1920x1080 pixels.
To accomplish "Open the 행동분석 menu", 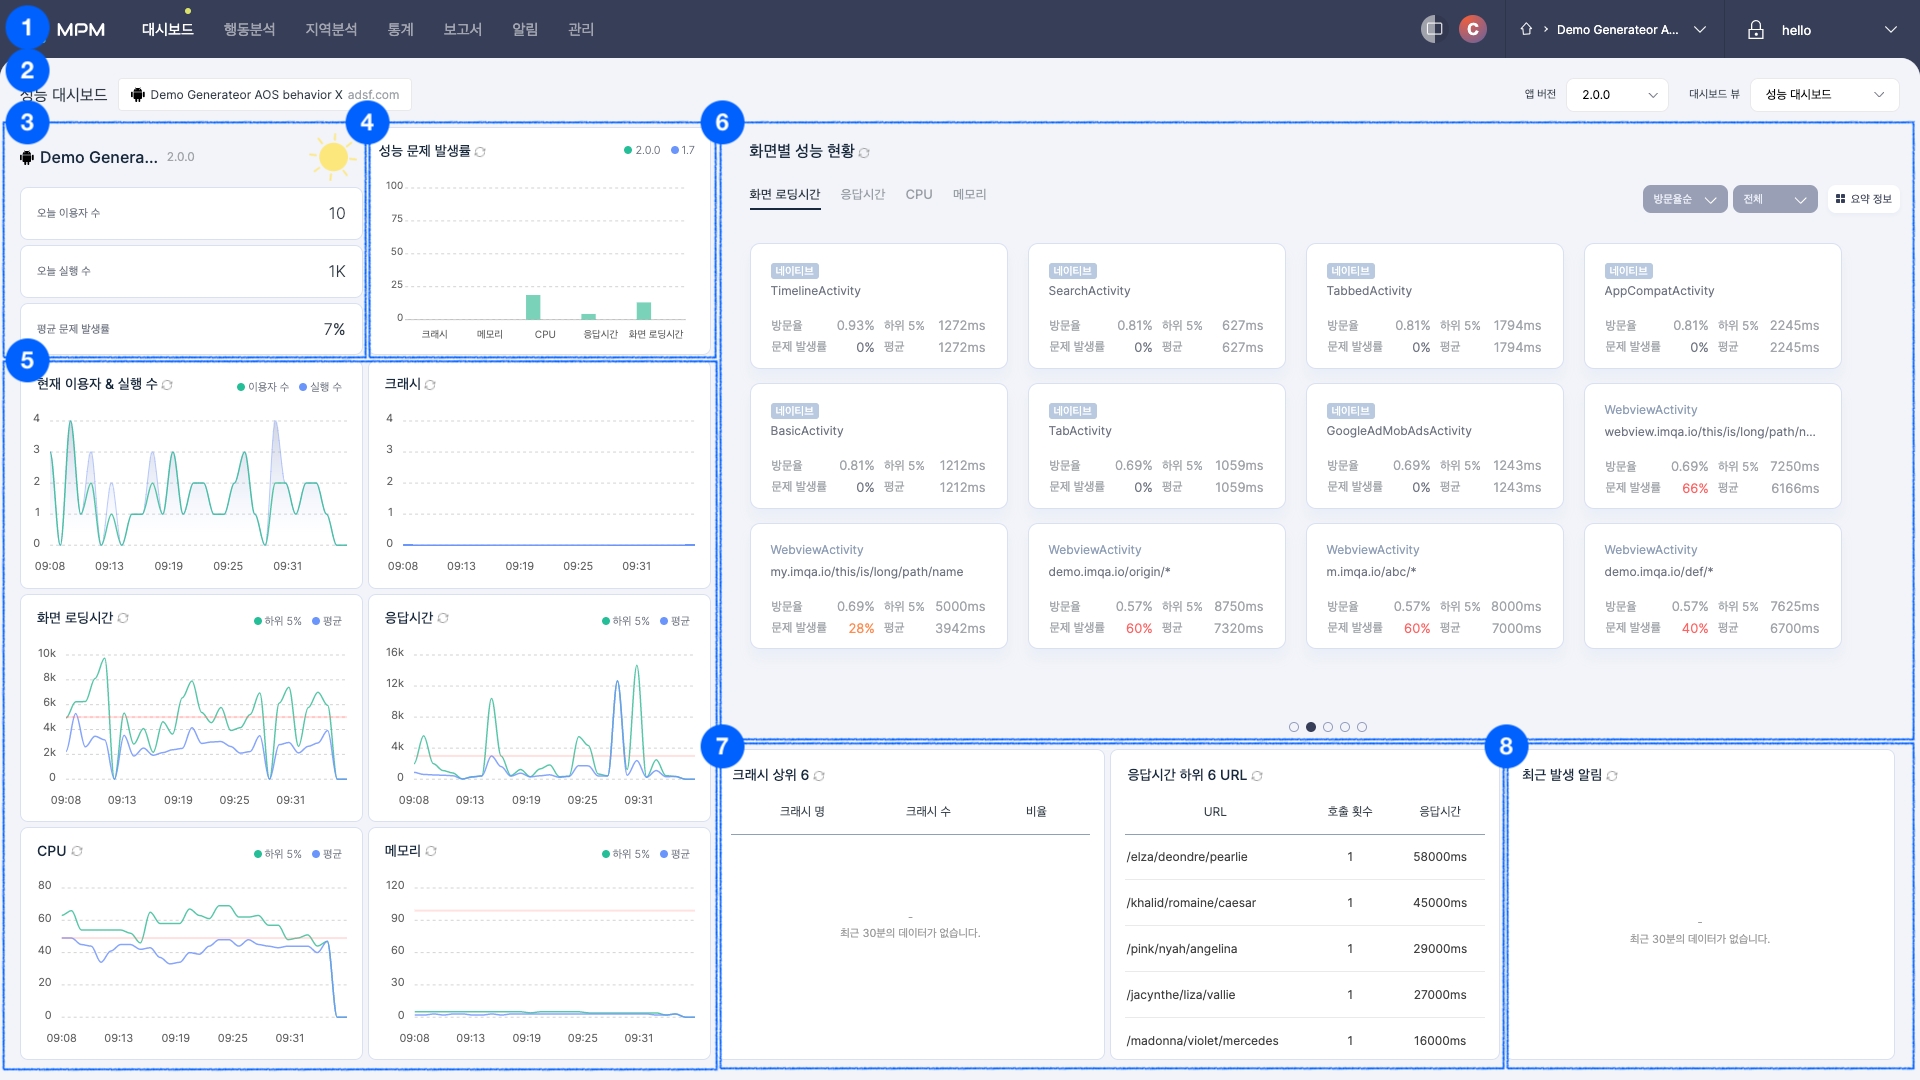I will (249, 30).
